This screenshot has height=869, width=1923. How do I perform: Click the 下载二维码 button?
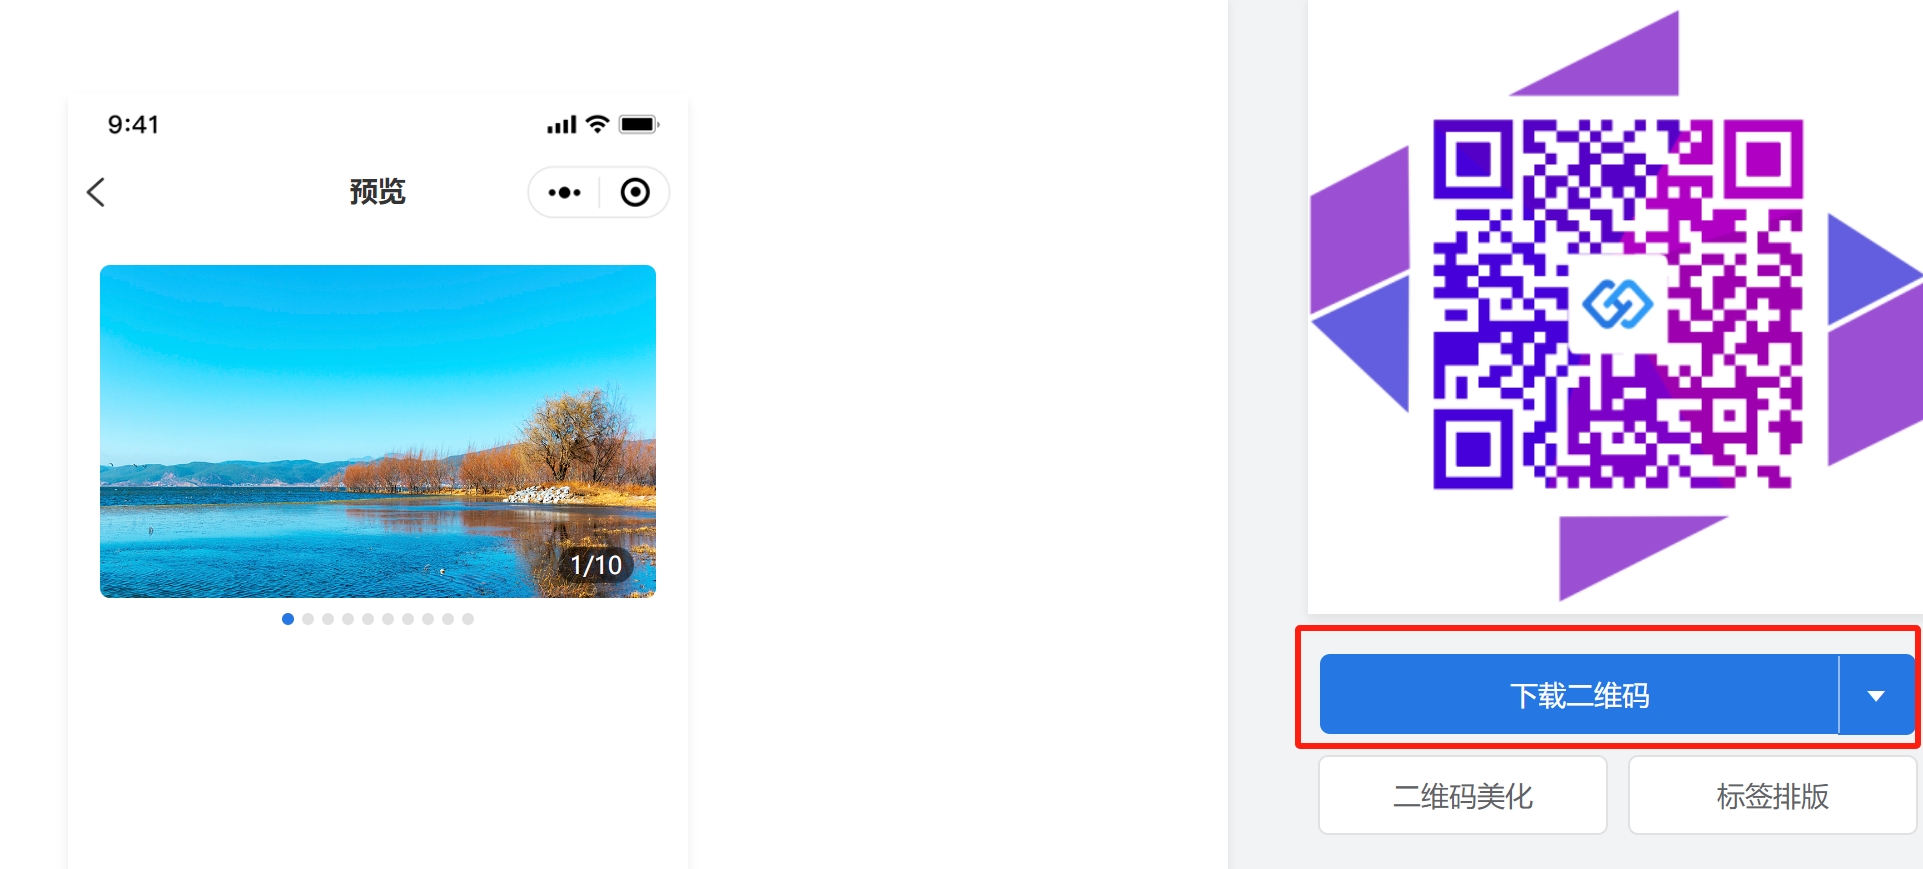point(1579,695)
